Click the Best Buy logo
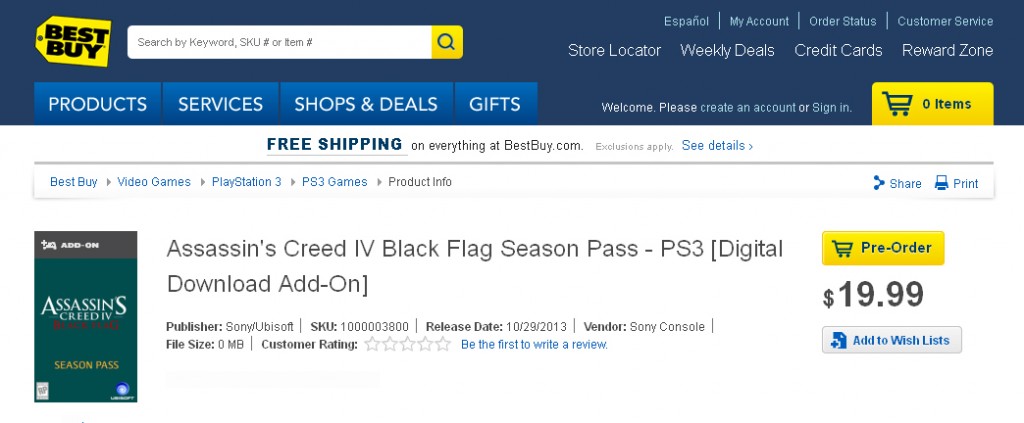Viewport: 1024px width, 423px height. click(x=73, y=41)
